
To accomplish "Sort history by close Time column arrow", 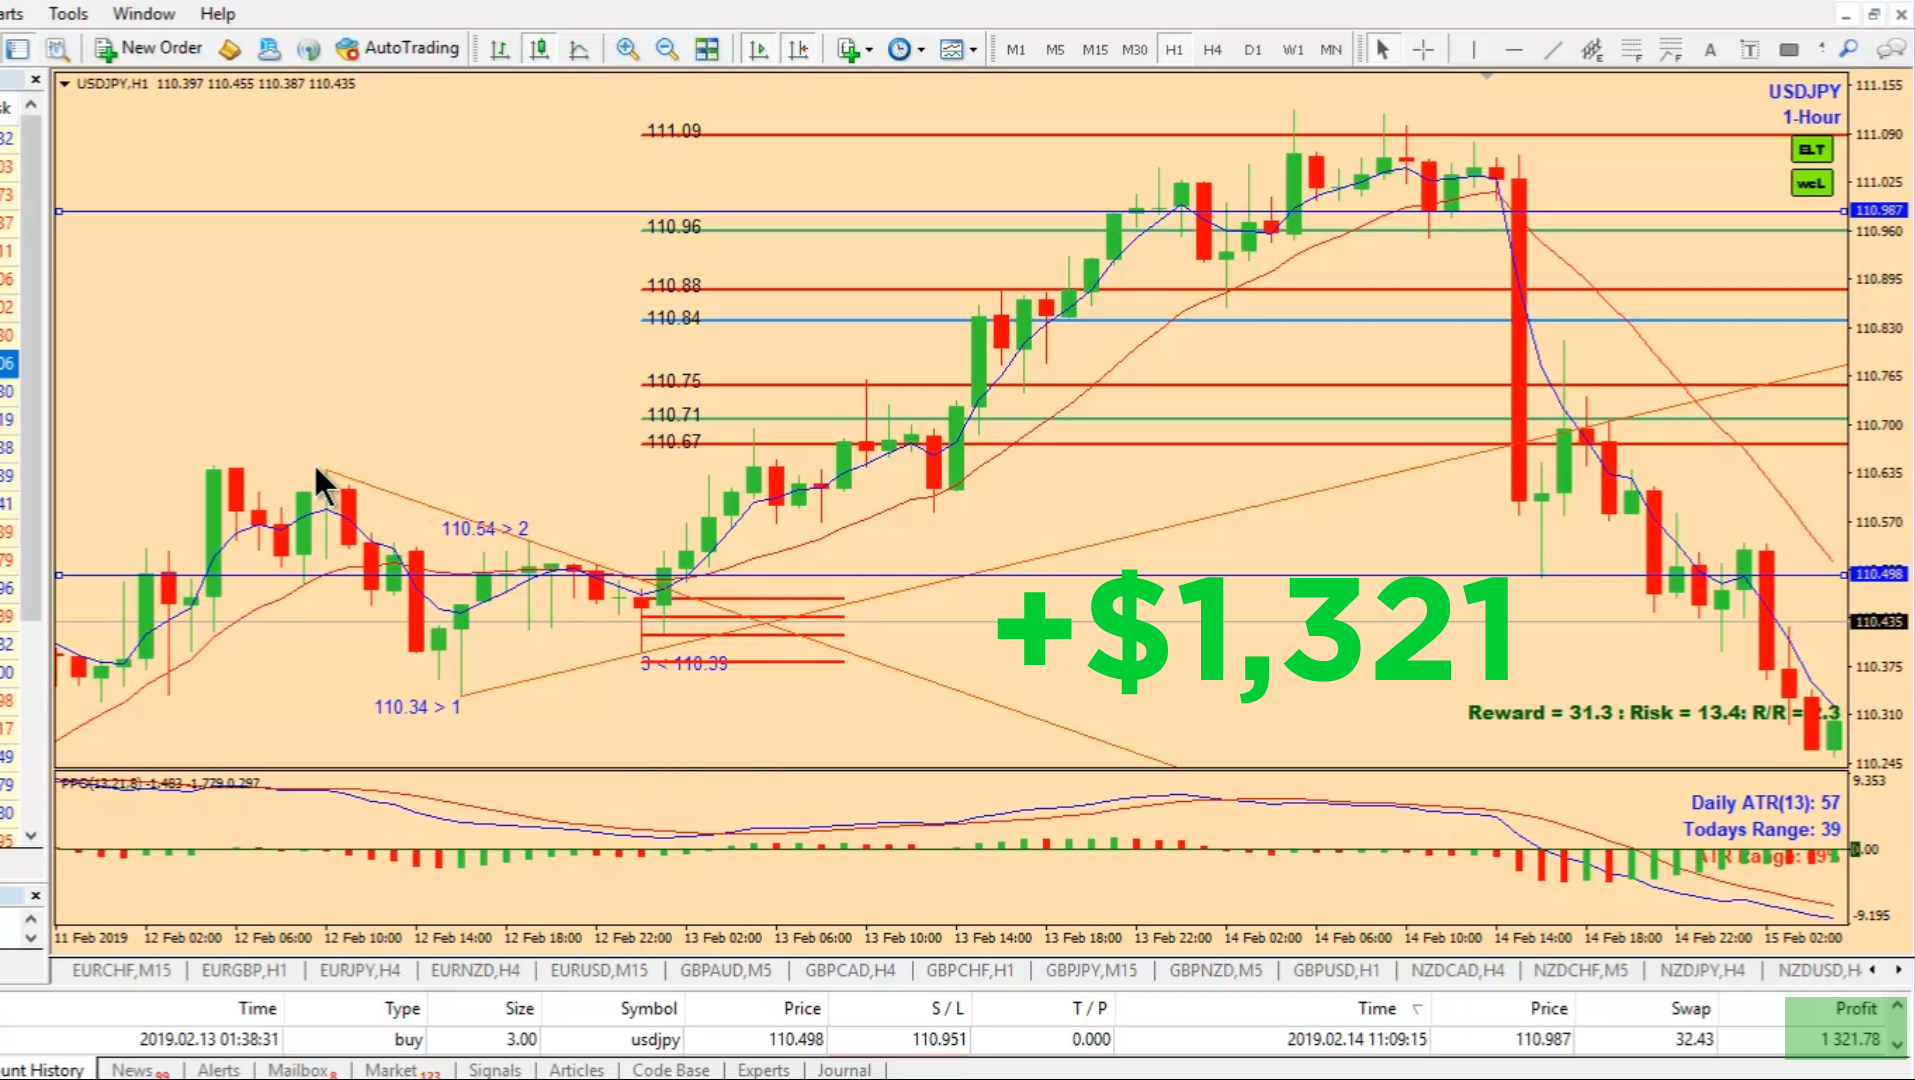I will click(1417, 1009).
